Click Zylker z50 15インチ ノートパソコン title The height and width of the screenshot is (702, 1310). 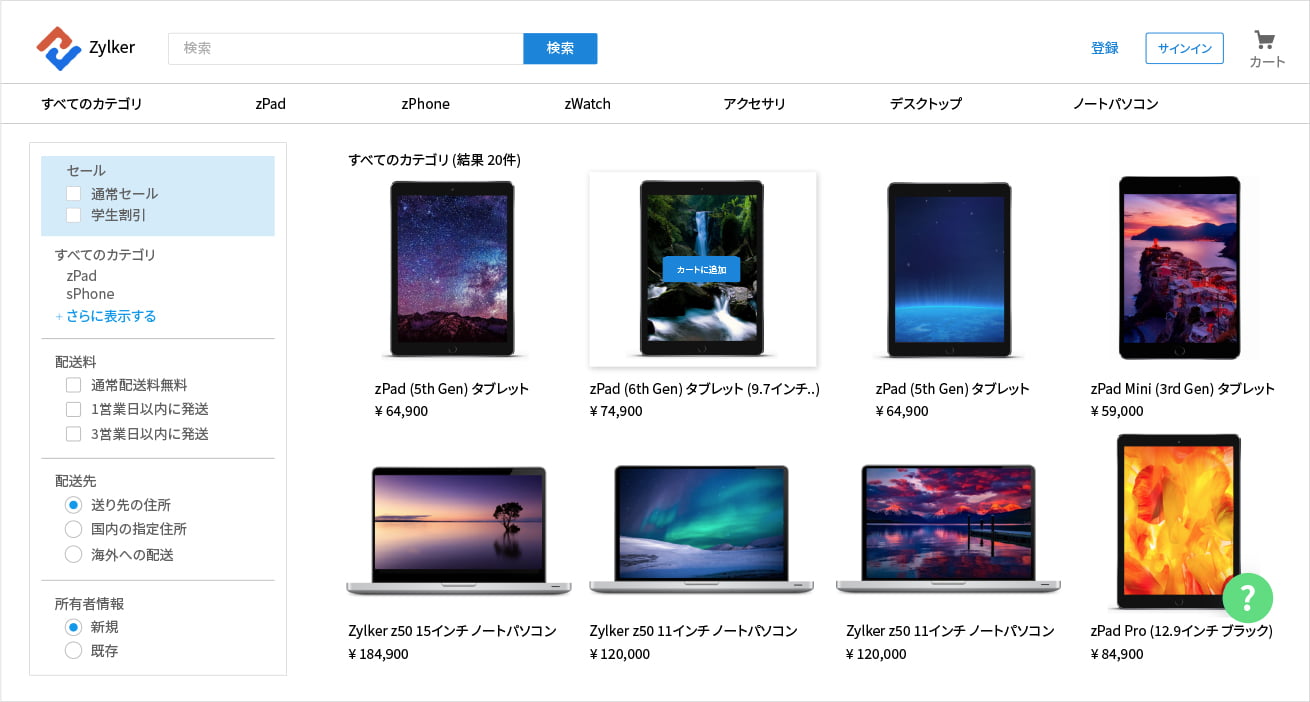(452, 631)
